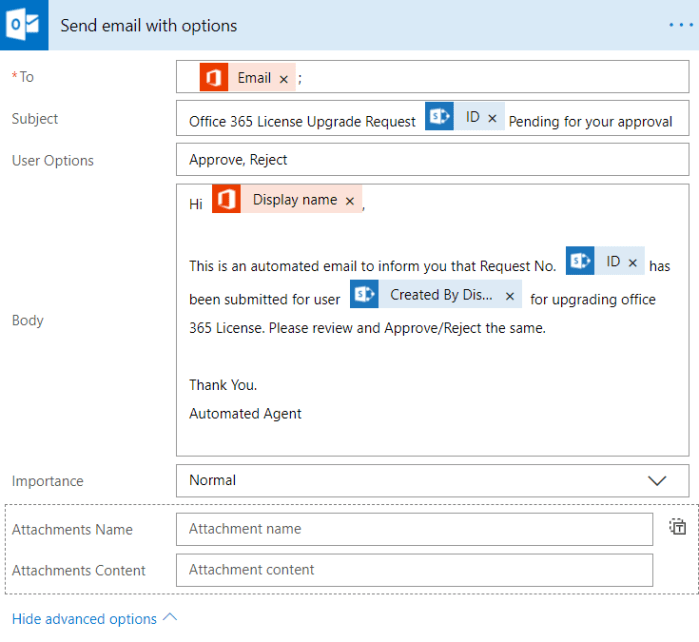This screenshot has height=642, width=699.
Task: Click the Outlook icon in the action header
Action: tap(24, 25)
